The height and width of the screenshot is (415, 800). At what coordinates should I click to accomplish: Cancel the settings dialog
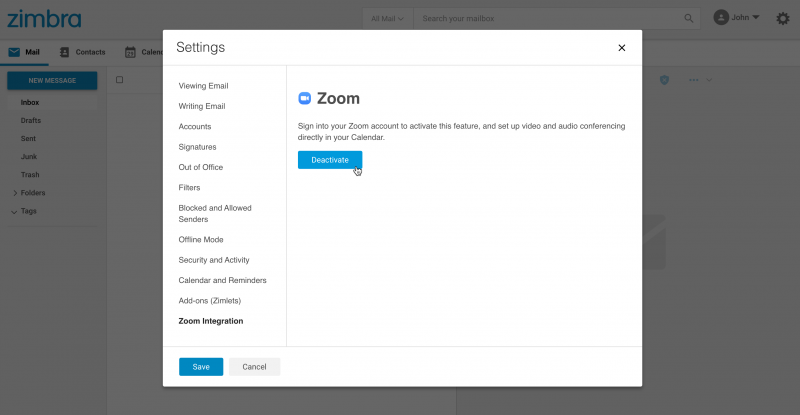coord(254,367)
